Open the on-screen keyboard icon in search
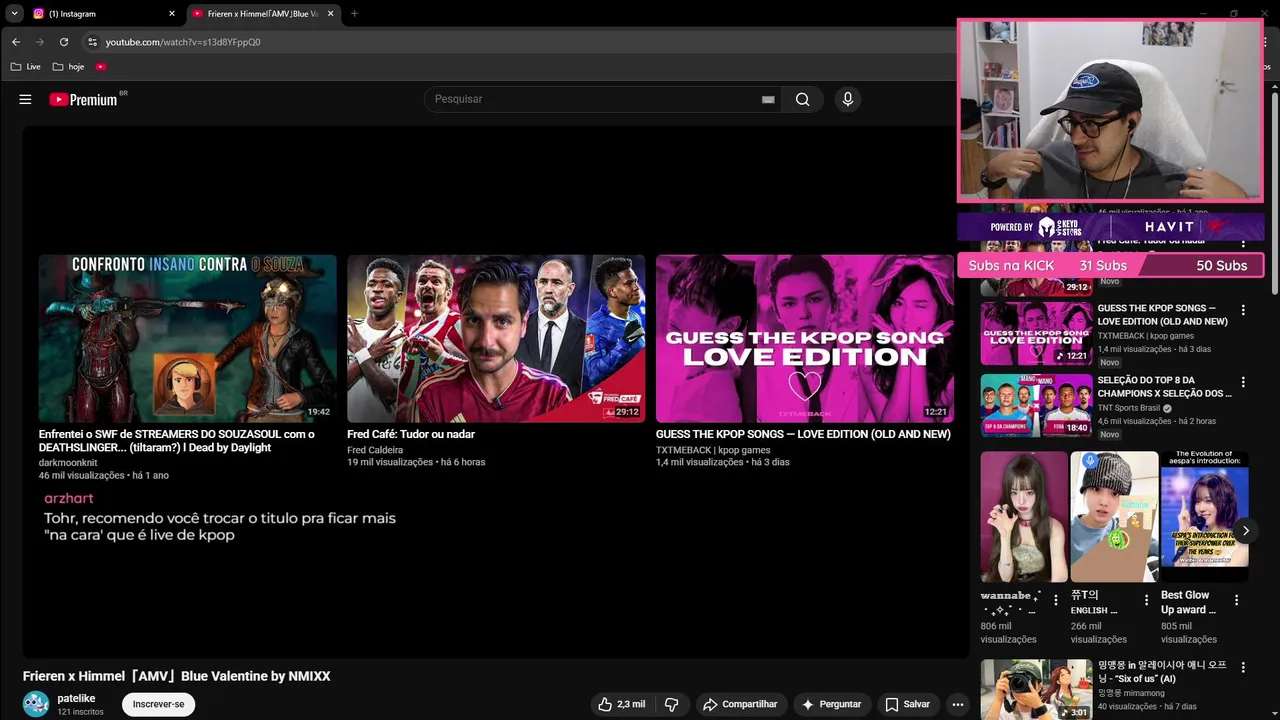 768,99
